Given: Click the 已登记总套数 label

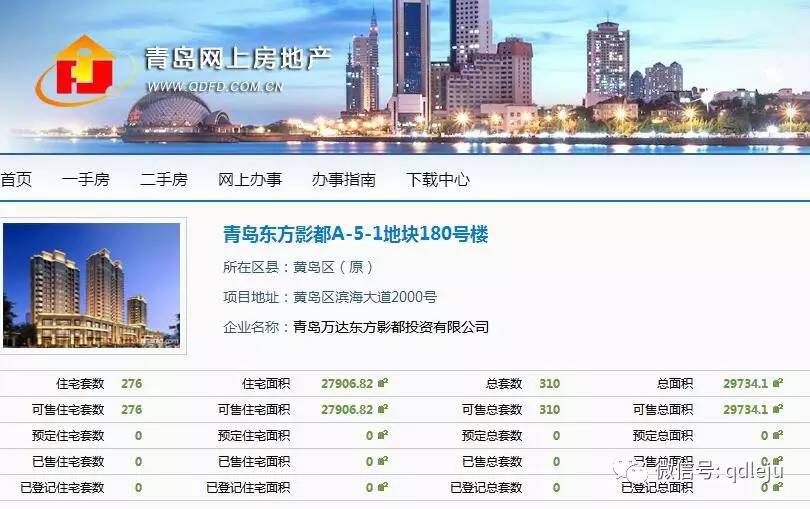Looking at the screenshot, I should pyautogui.click(x=486, y=487).
